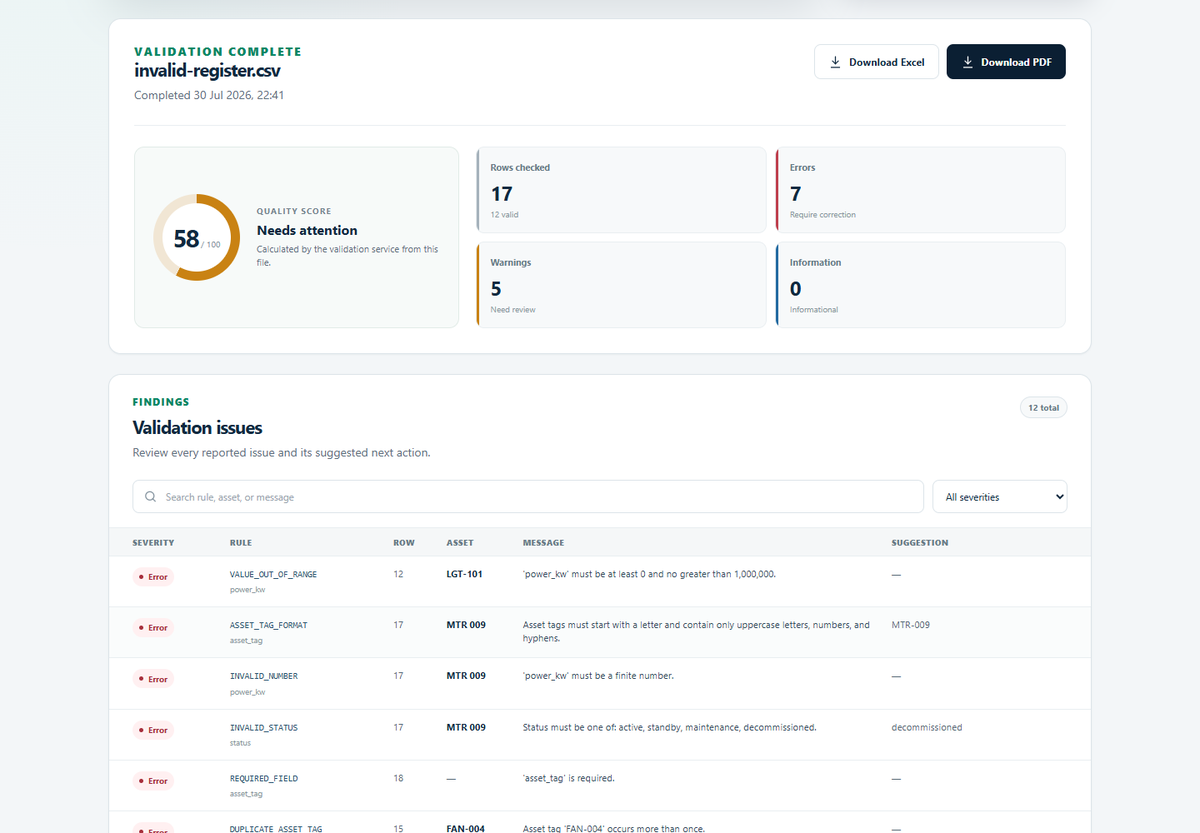The height and width of the screenshot is (833, 1200).
Task: Click the 'decommissioned' suggestion value
Action: 927,727
